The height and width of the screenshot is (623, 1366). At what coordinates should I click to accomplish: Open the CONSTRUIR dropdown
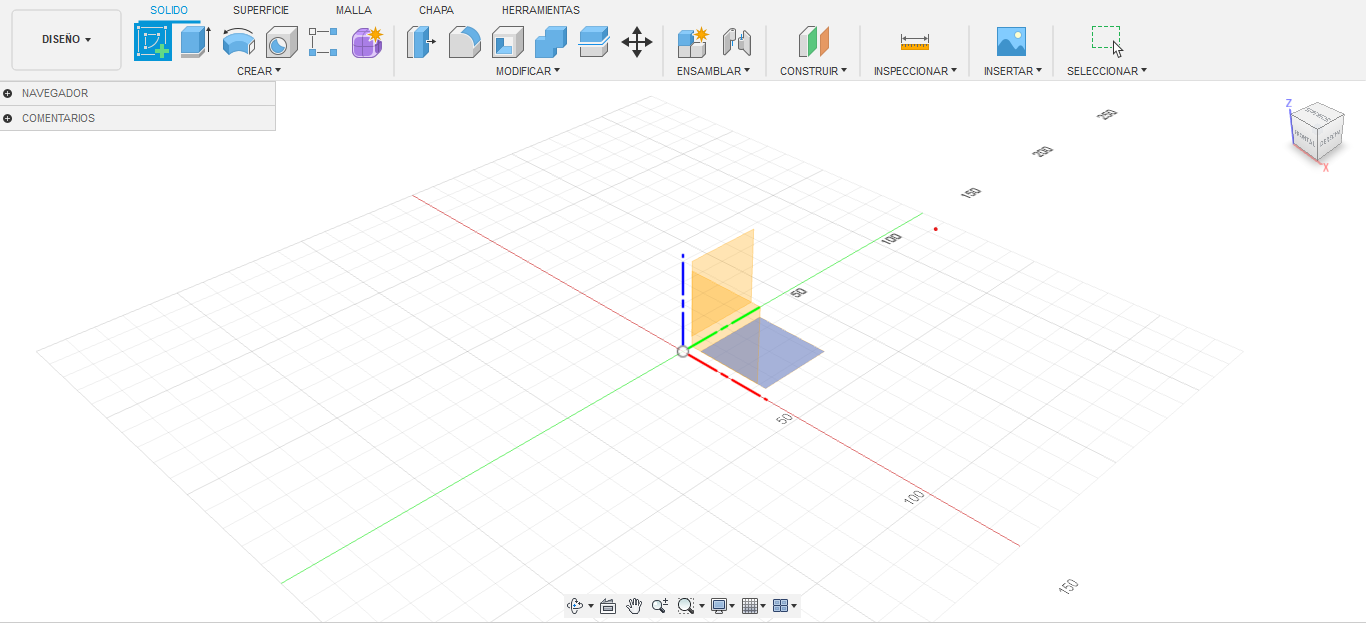[813, 71]
